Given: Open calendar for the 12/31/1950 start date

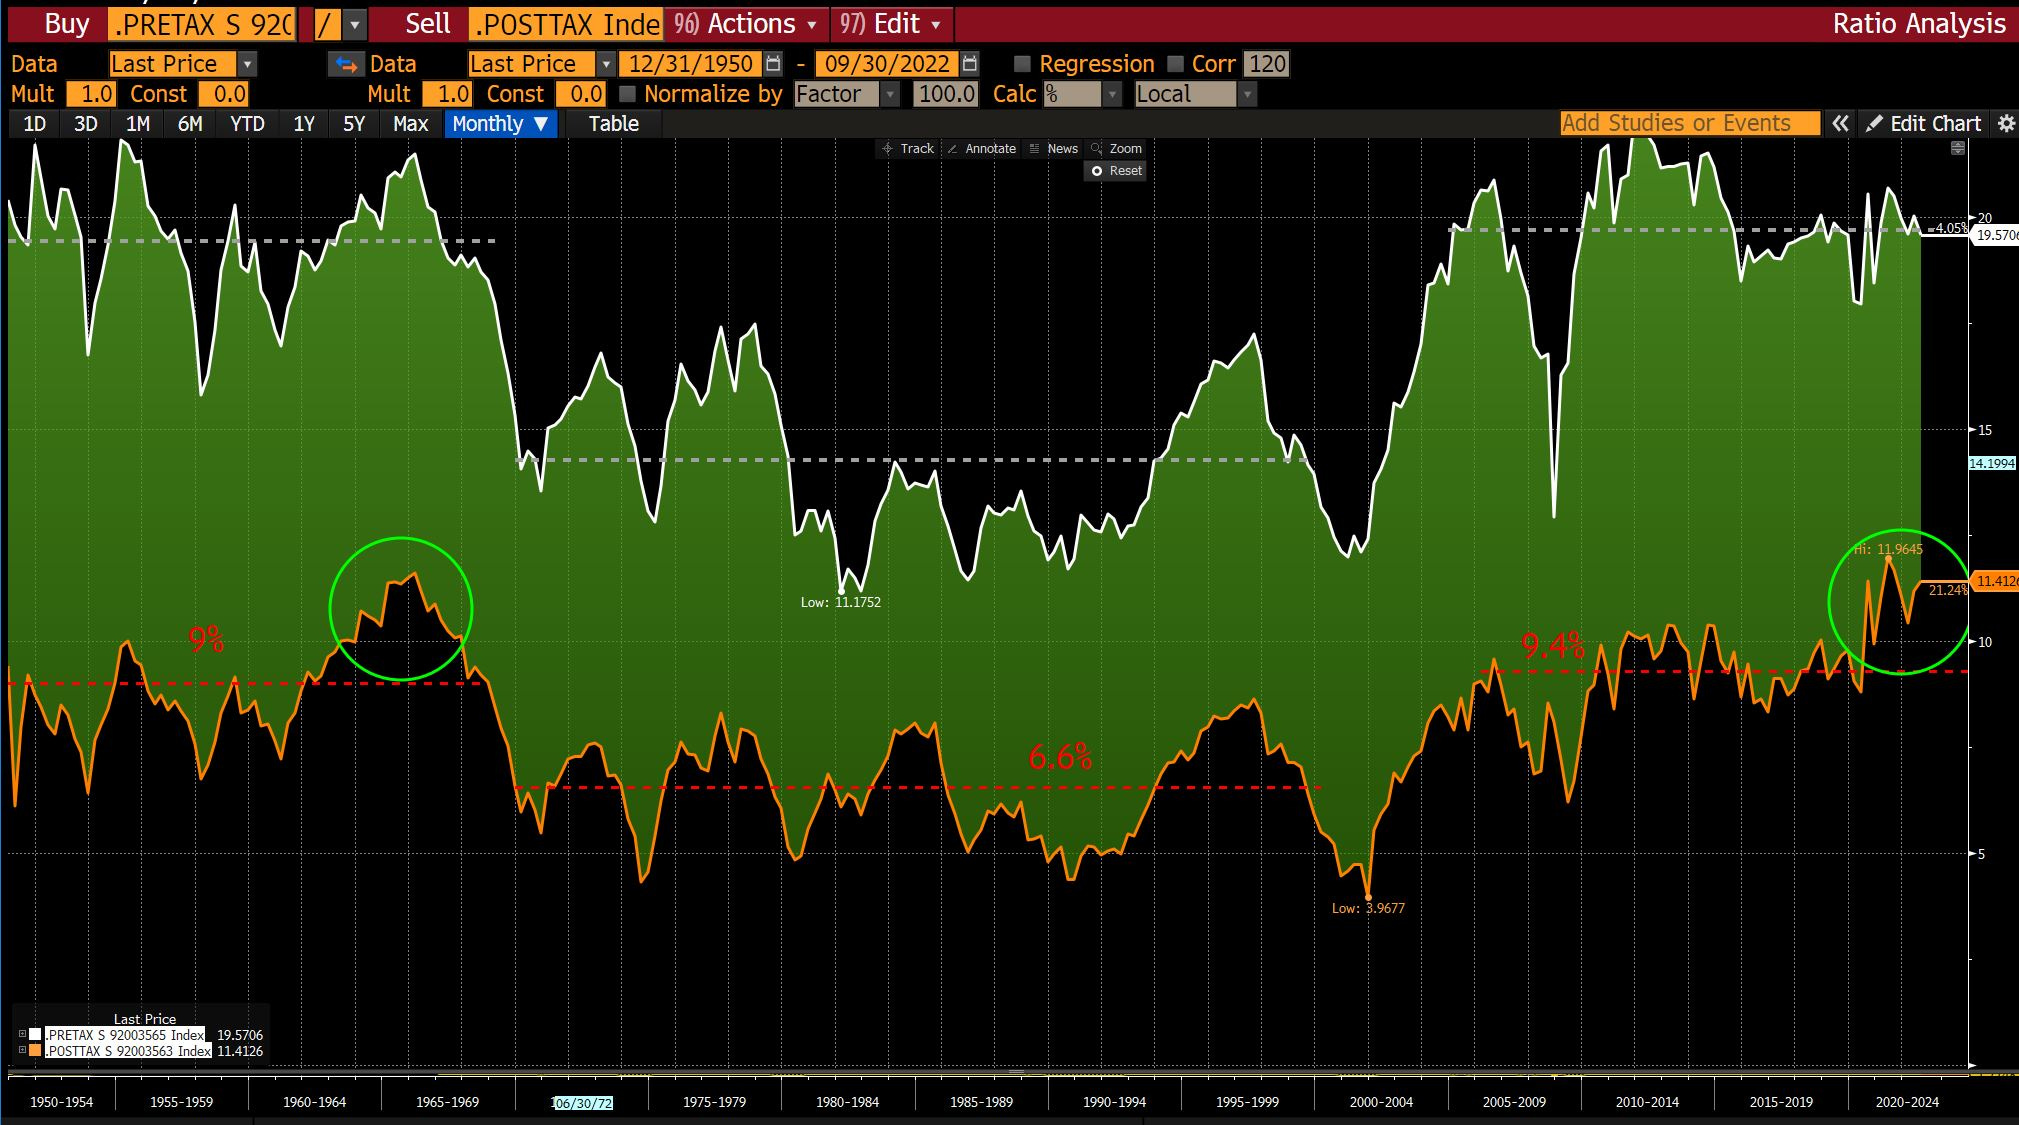Looking at the screenshot, I should [x=773, y=64].
